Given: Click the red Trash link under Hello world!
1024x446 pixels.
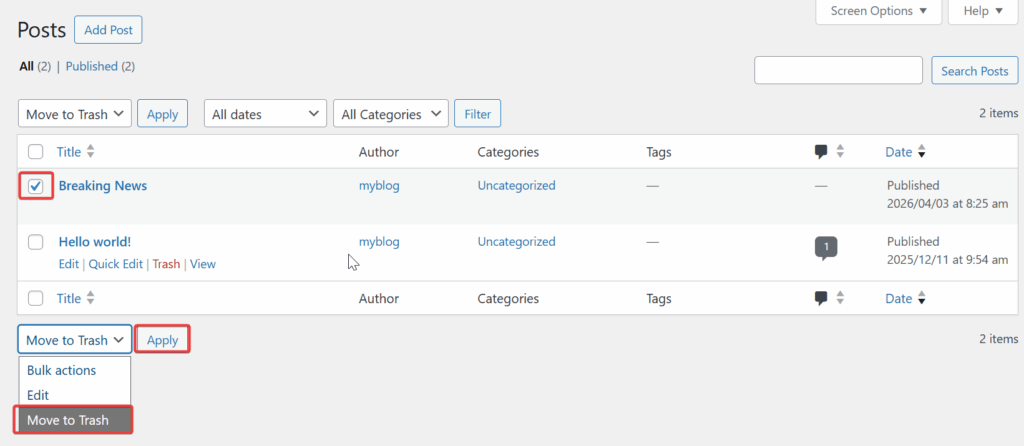Looking at the screenshot, I should (x=166, y=264).
